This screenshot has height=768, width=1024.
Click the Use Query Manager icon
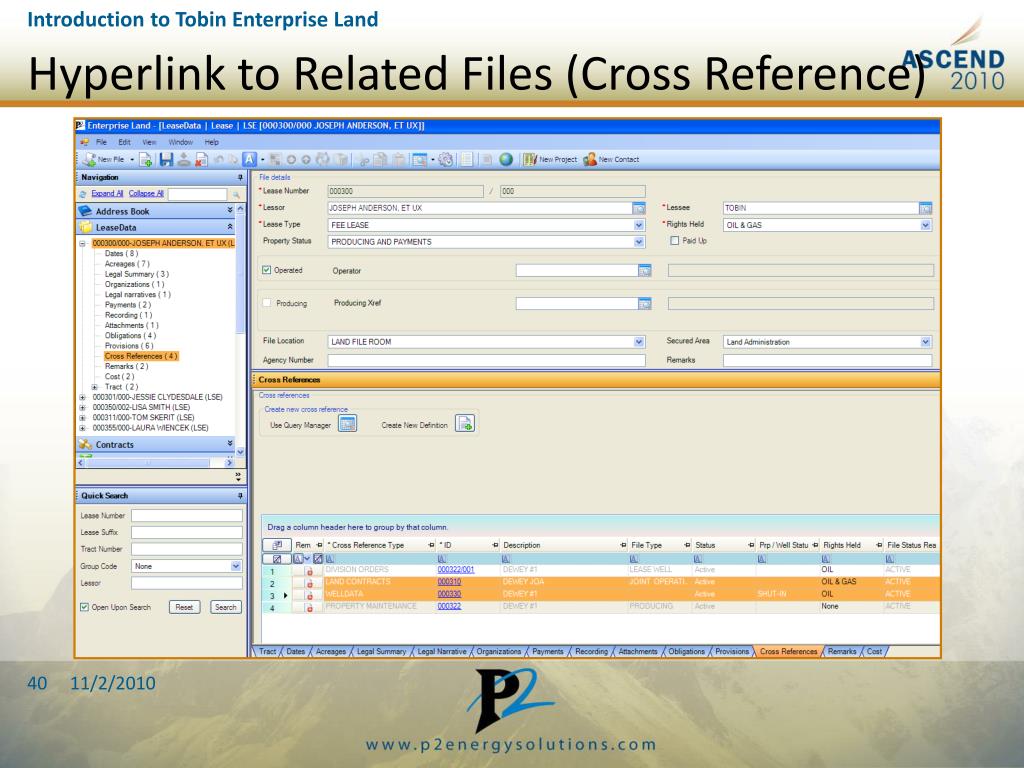[347, 424]
